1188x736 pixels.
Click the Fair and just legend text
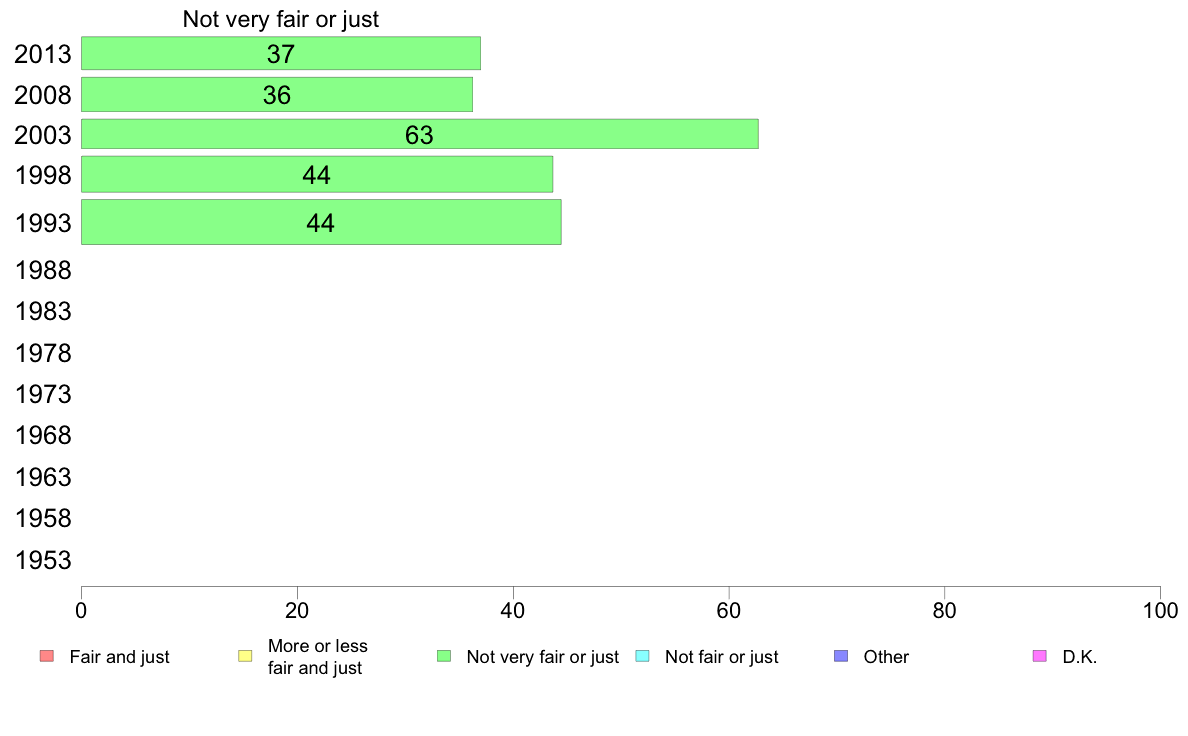coord(119,657)
